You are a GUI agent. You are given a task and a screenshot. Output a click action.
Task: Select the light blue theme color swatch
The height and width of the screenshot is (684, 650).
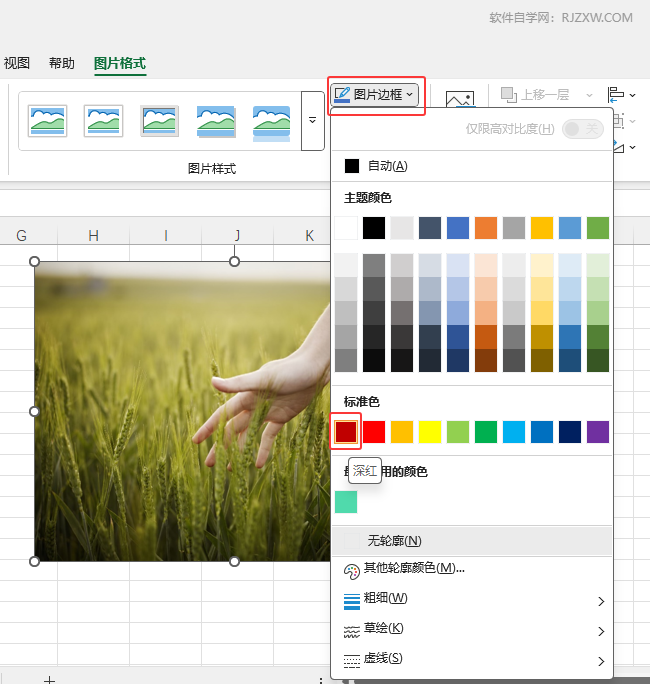(x=570, y=228)
